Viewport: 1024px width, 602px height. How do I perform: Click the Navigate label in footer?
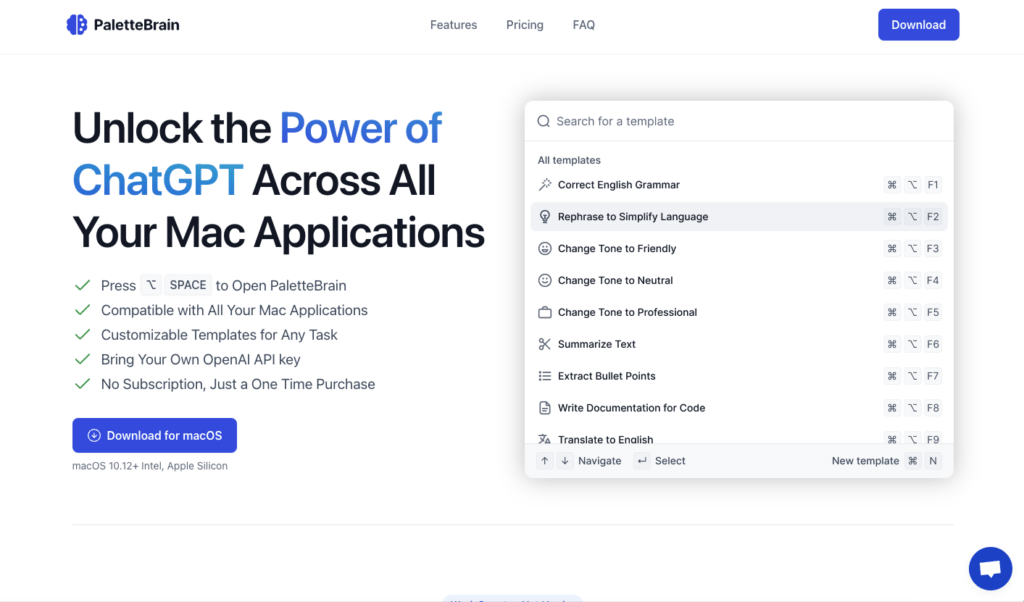(x=600, y=461)
